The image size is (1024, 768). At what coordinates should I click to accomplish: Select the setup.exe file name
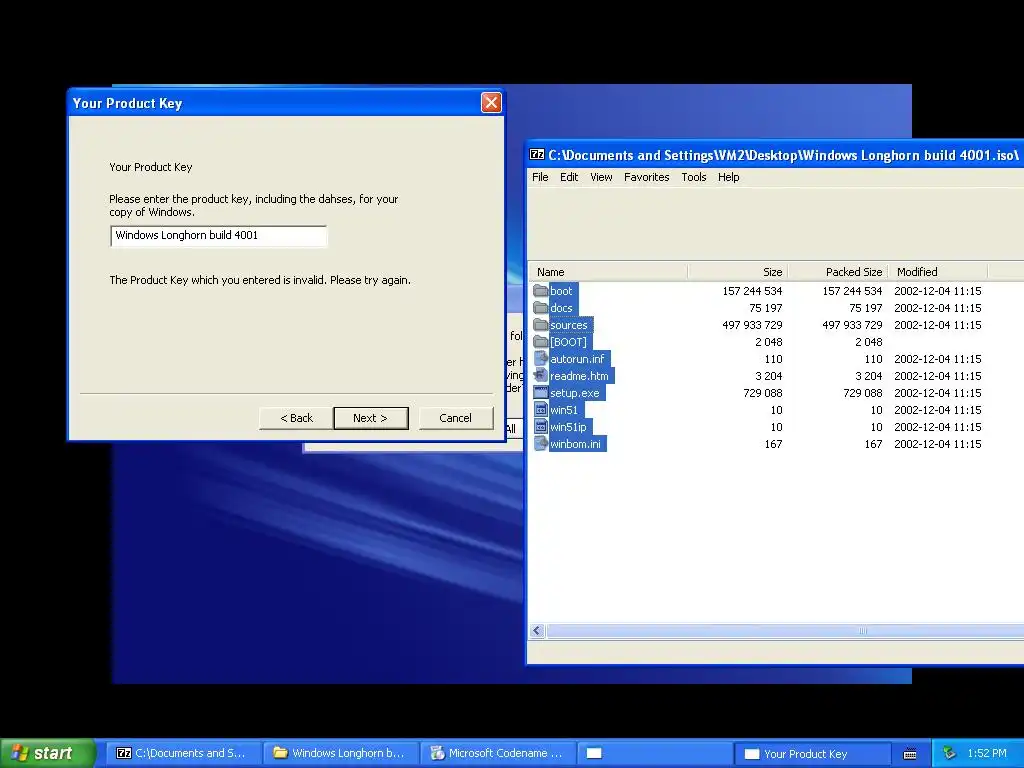coord(575,392)
